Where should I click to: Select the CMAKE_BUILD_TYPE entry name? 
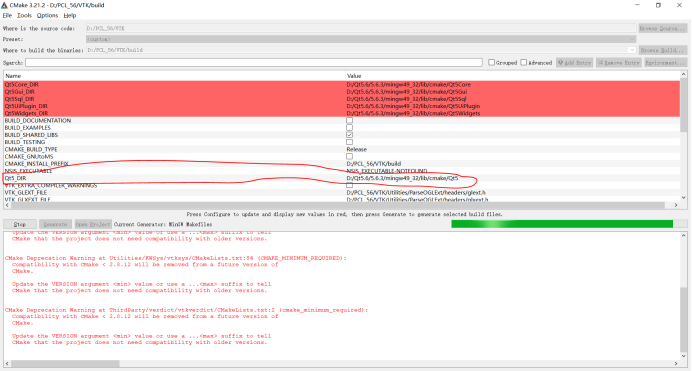click(x=31, y=149)
